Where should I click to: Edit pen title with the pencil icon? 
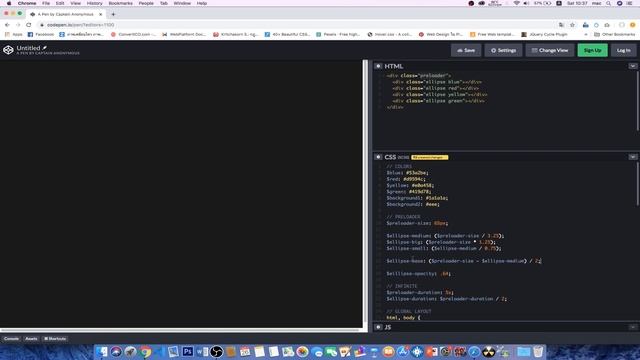point(44,48)
